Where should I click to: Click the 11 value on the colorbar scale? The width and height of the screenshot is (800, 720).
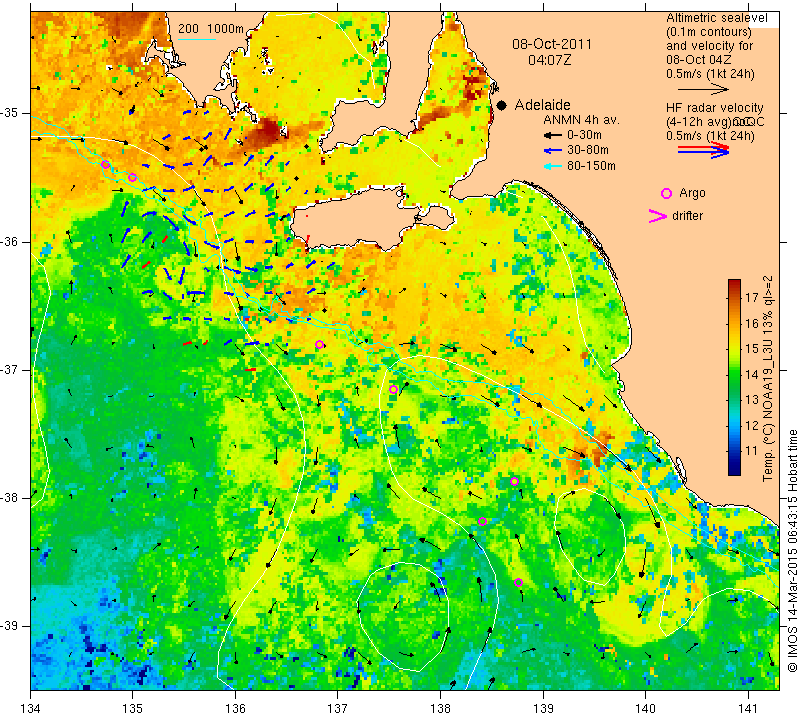752,451
